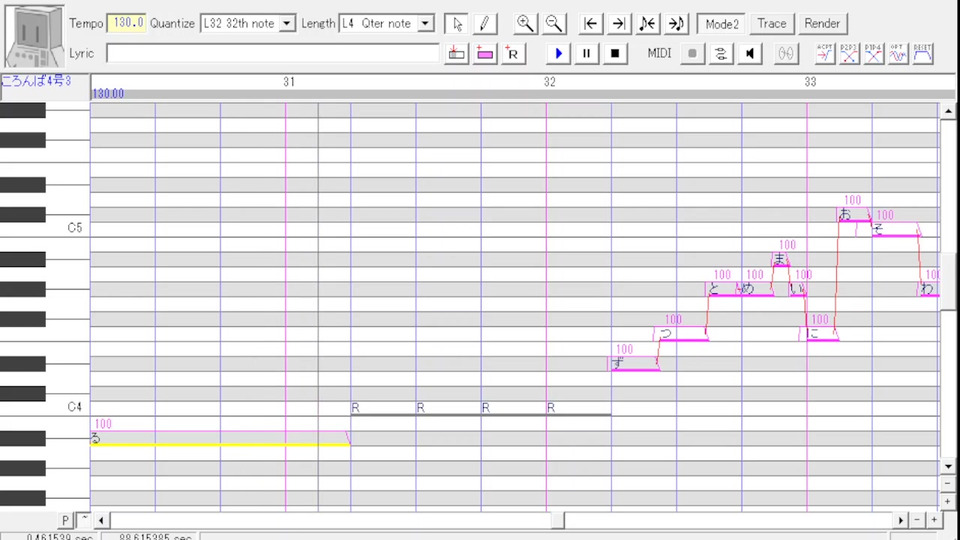Select the arrow selection tool
The image size is (960, 540).
[457, 24]
